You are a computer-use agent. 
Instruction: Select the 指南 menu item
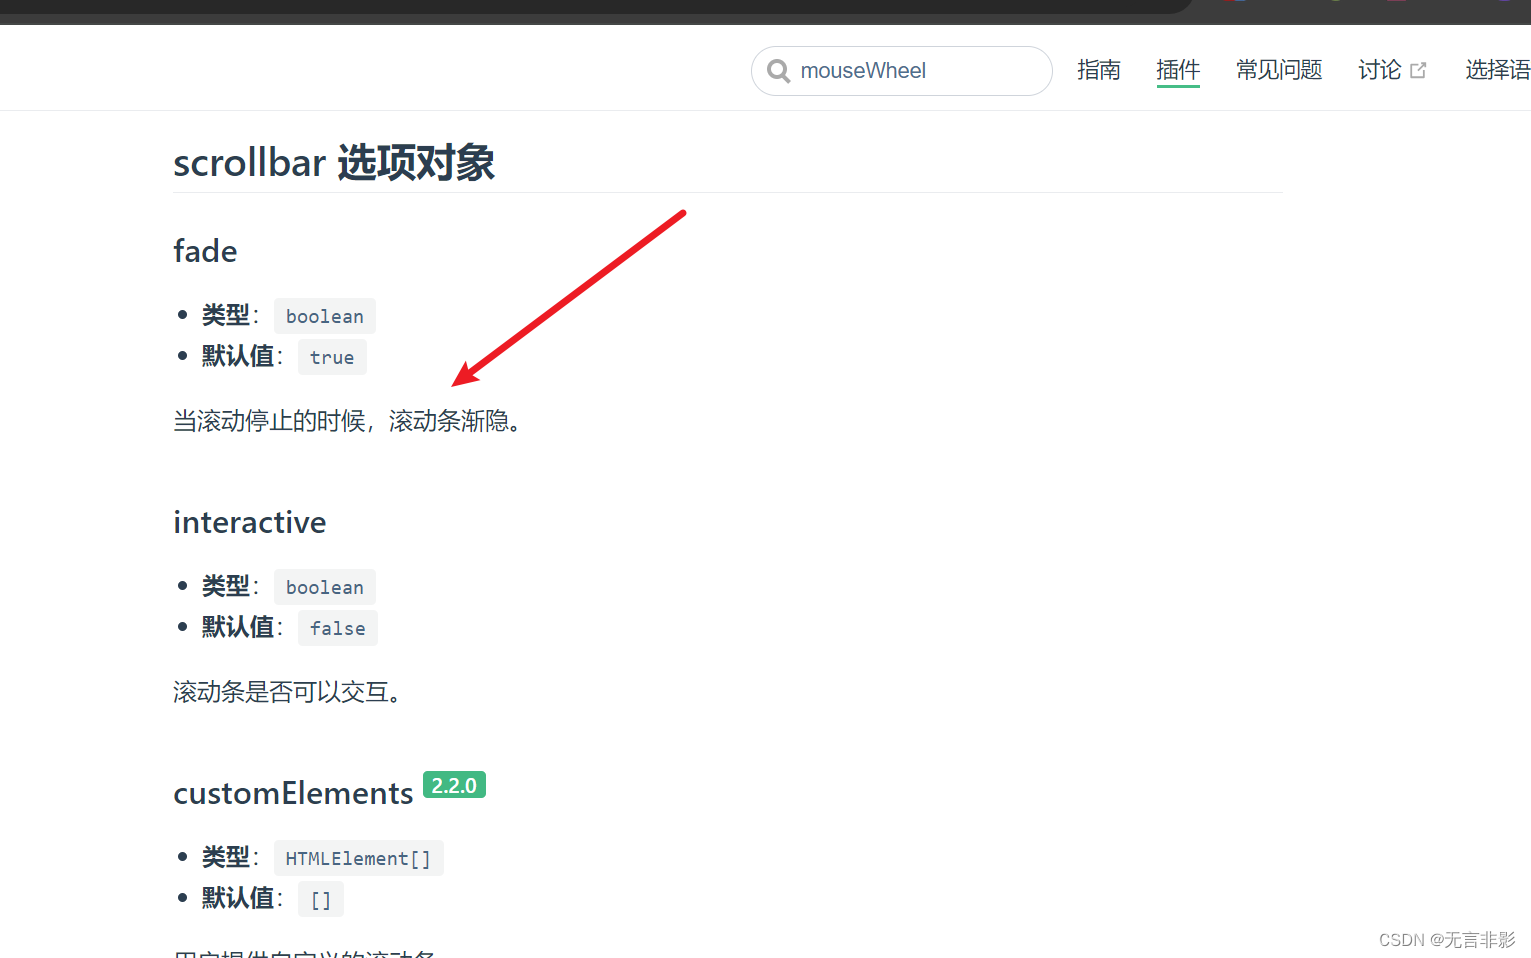click(x=1099, y=69)
